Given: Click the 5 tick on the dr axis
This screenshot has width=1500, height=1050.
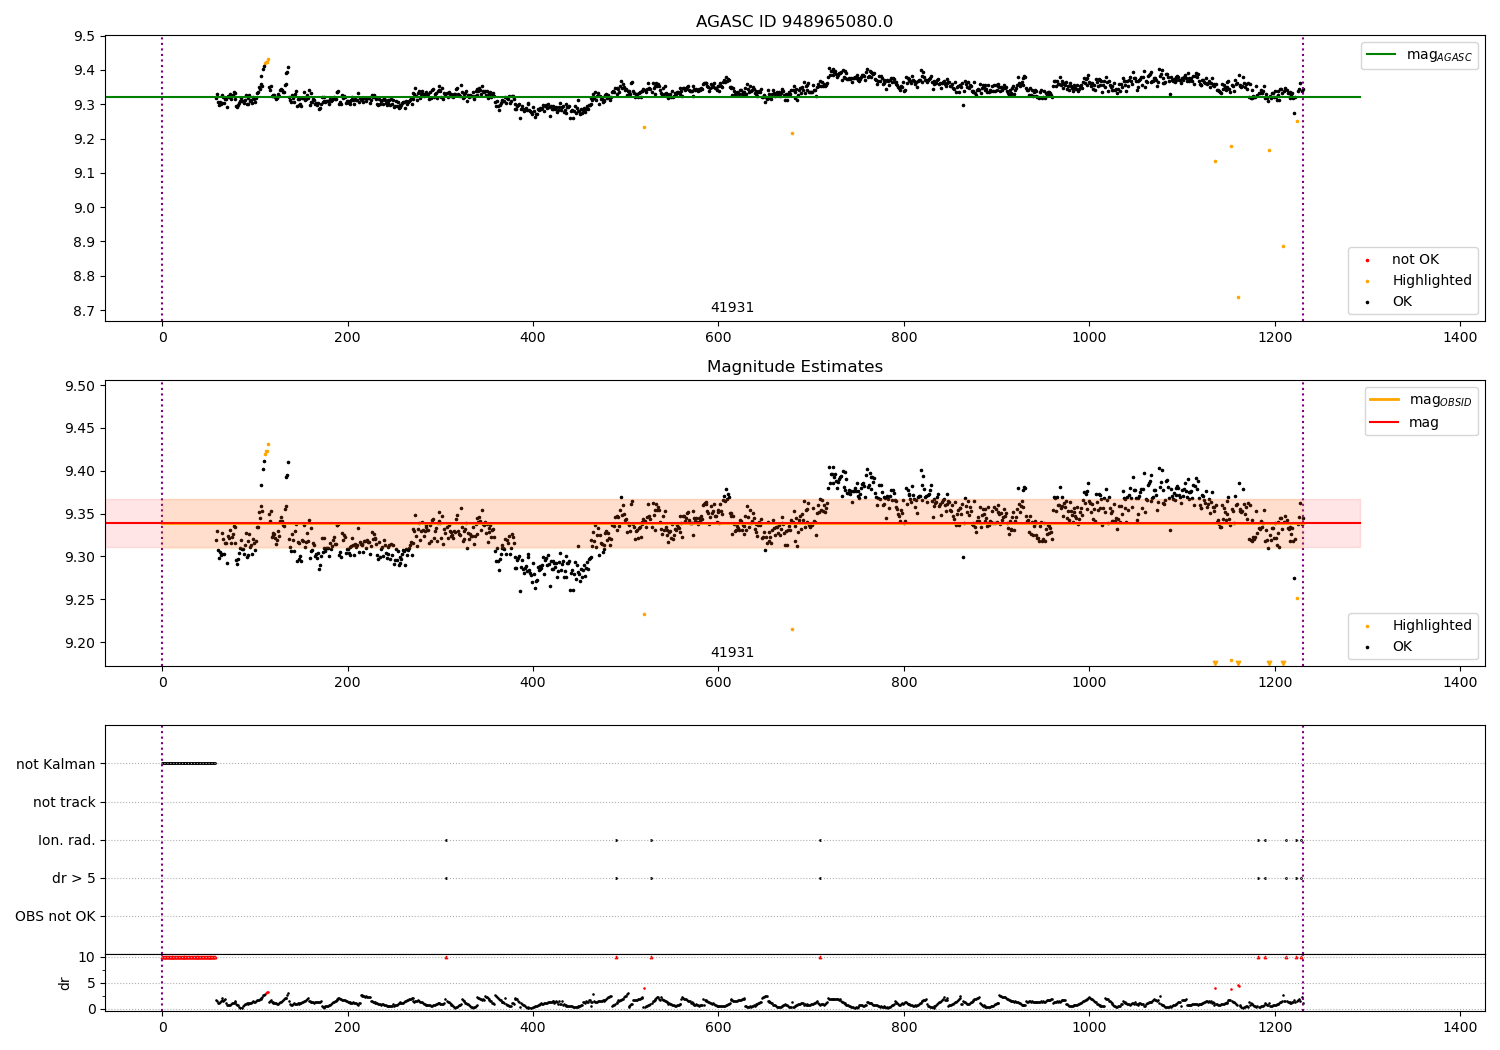Looking at the screenshot, I should click(91, 983).
